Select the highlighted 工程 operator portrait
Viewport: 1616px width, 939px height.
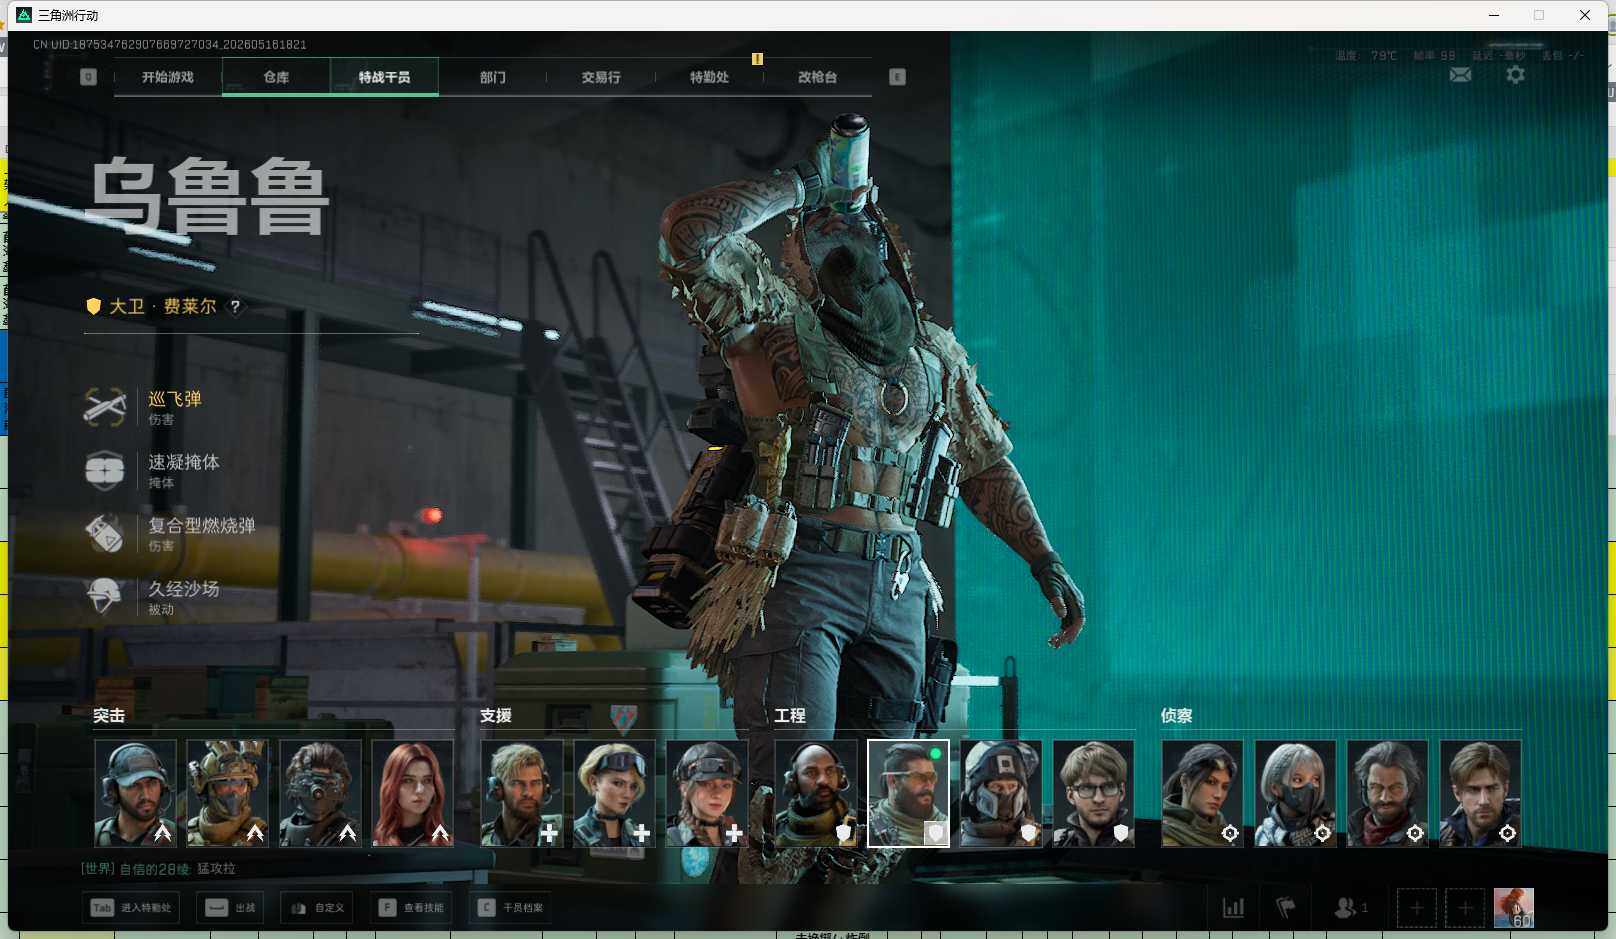(x=908, y=793)
